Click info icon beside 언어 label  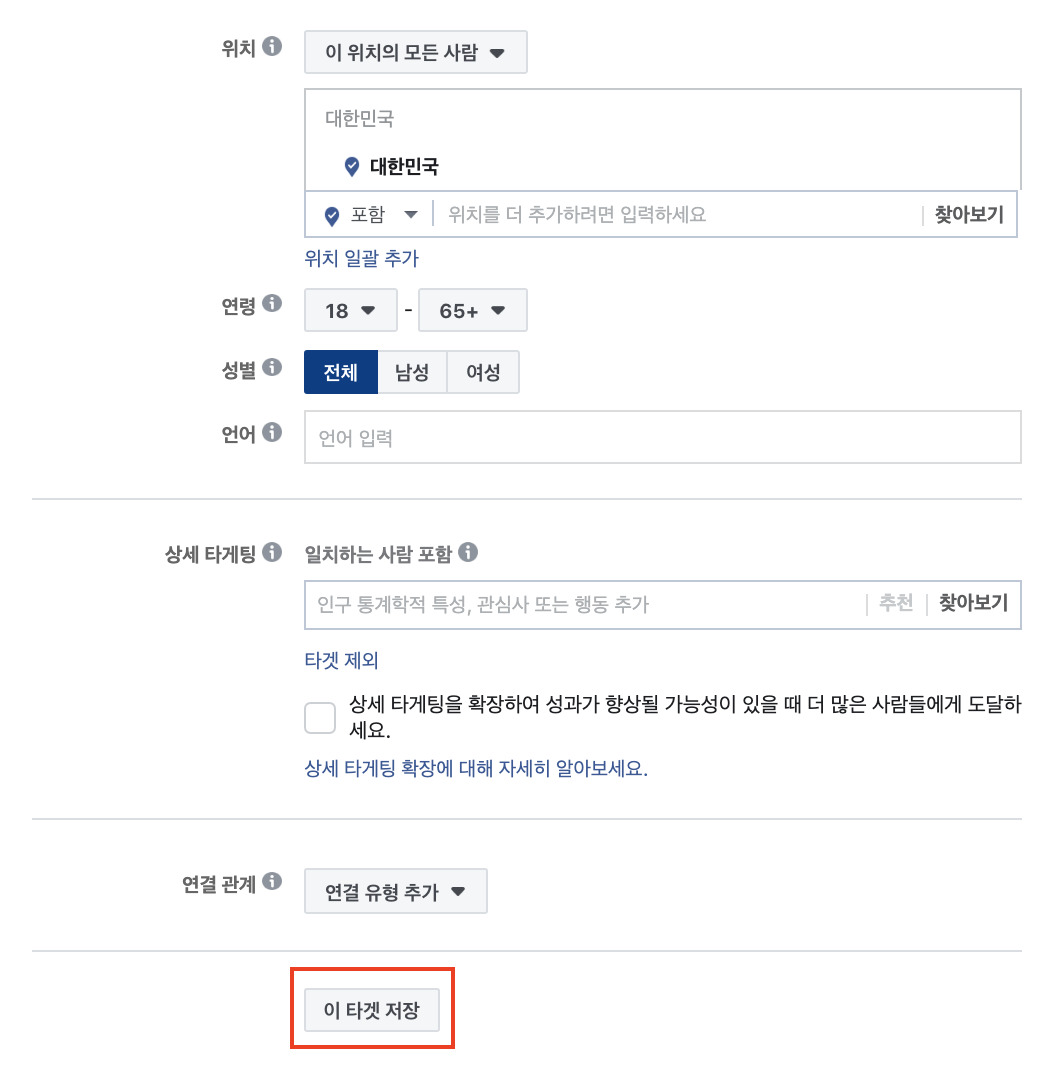(x=272, y=432)
